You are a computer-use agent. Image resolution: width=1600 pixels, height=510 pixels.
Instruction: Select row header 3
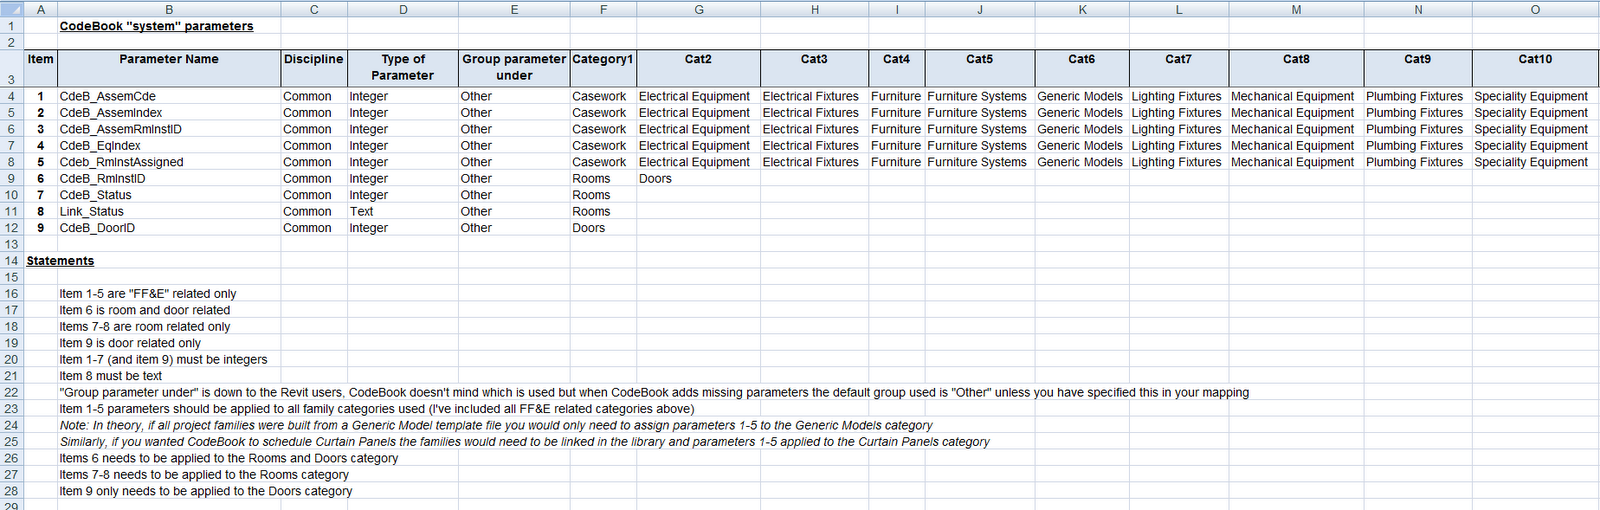point(11,69)
